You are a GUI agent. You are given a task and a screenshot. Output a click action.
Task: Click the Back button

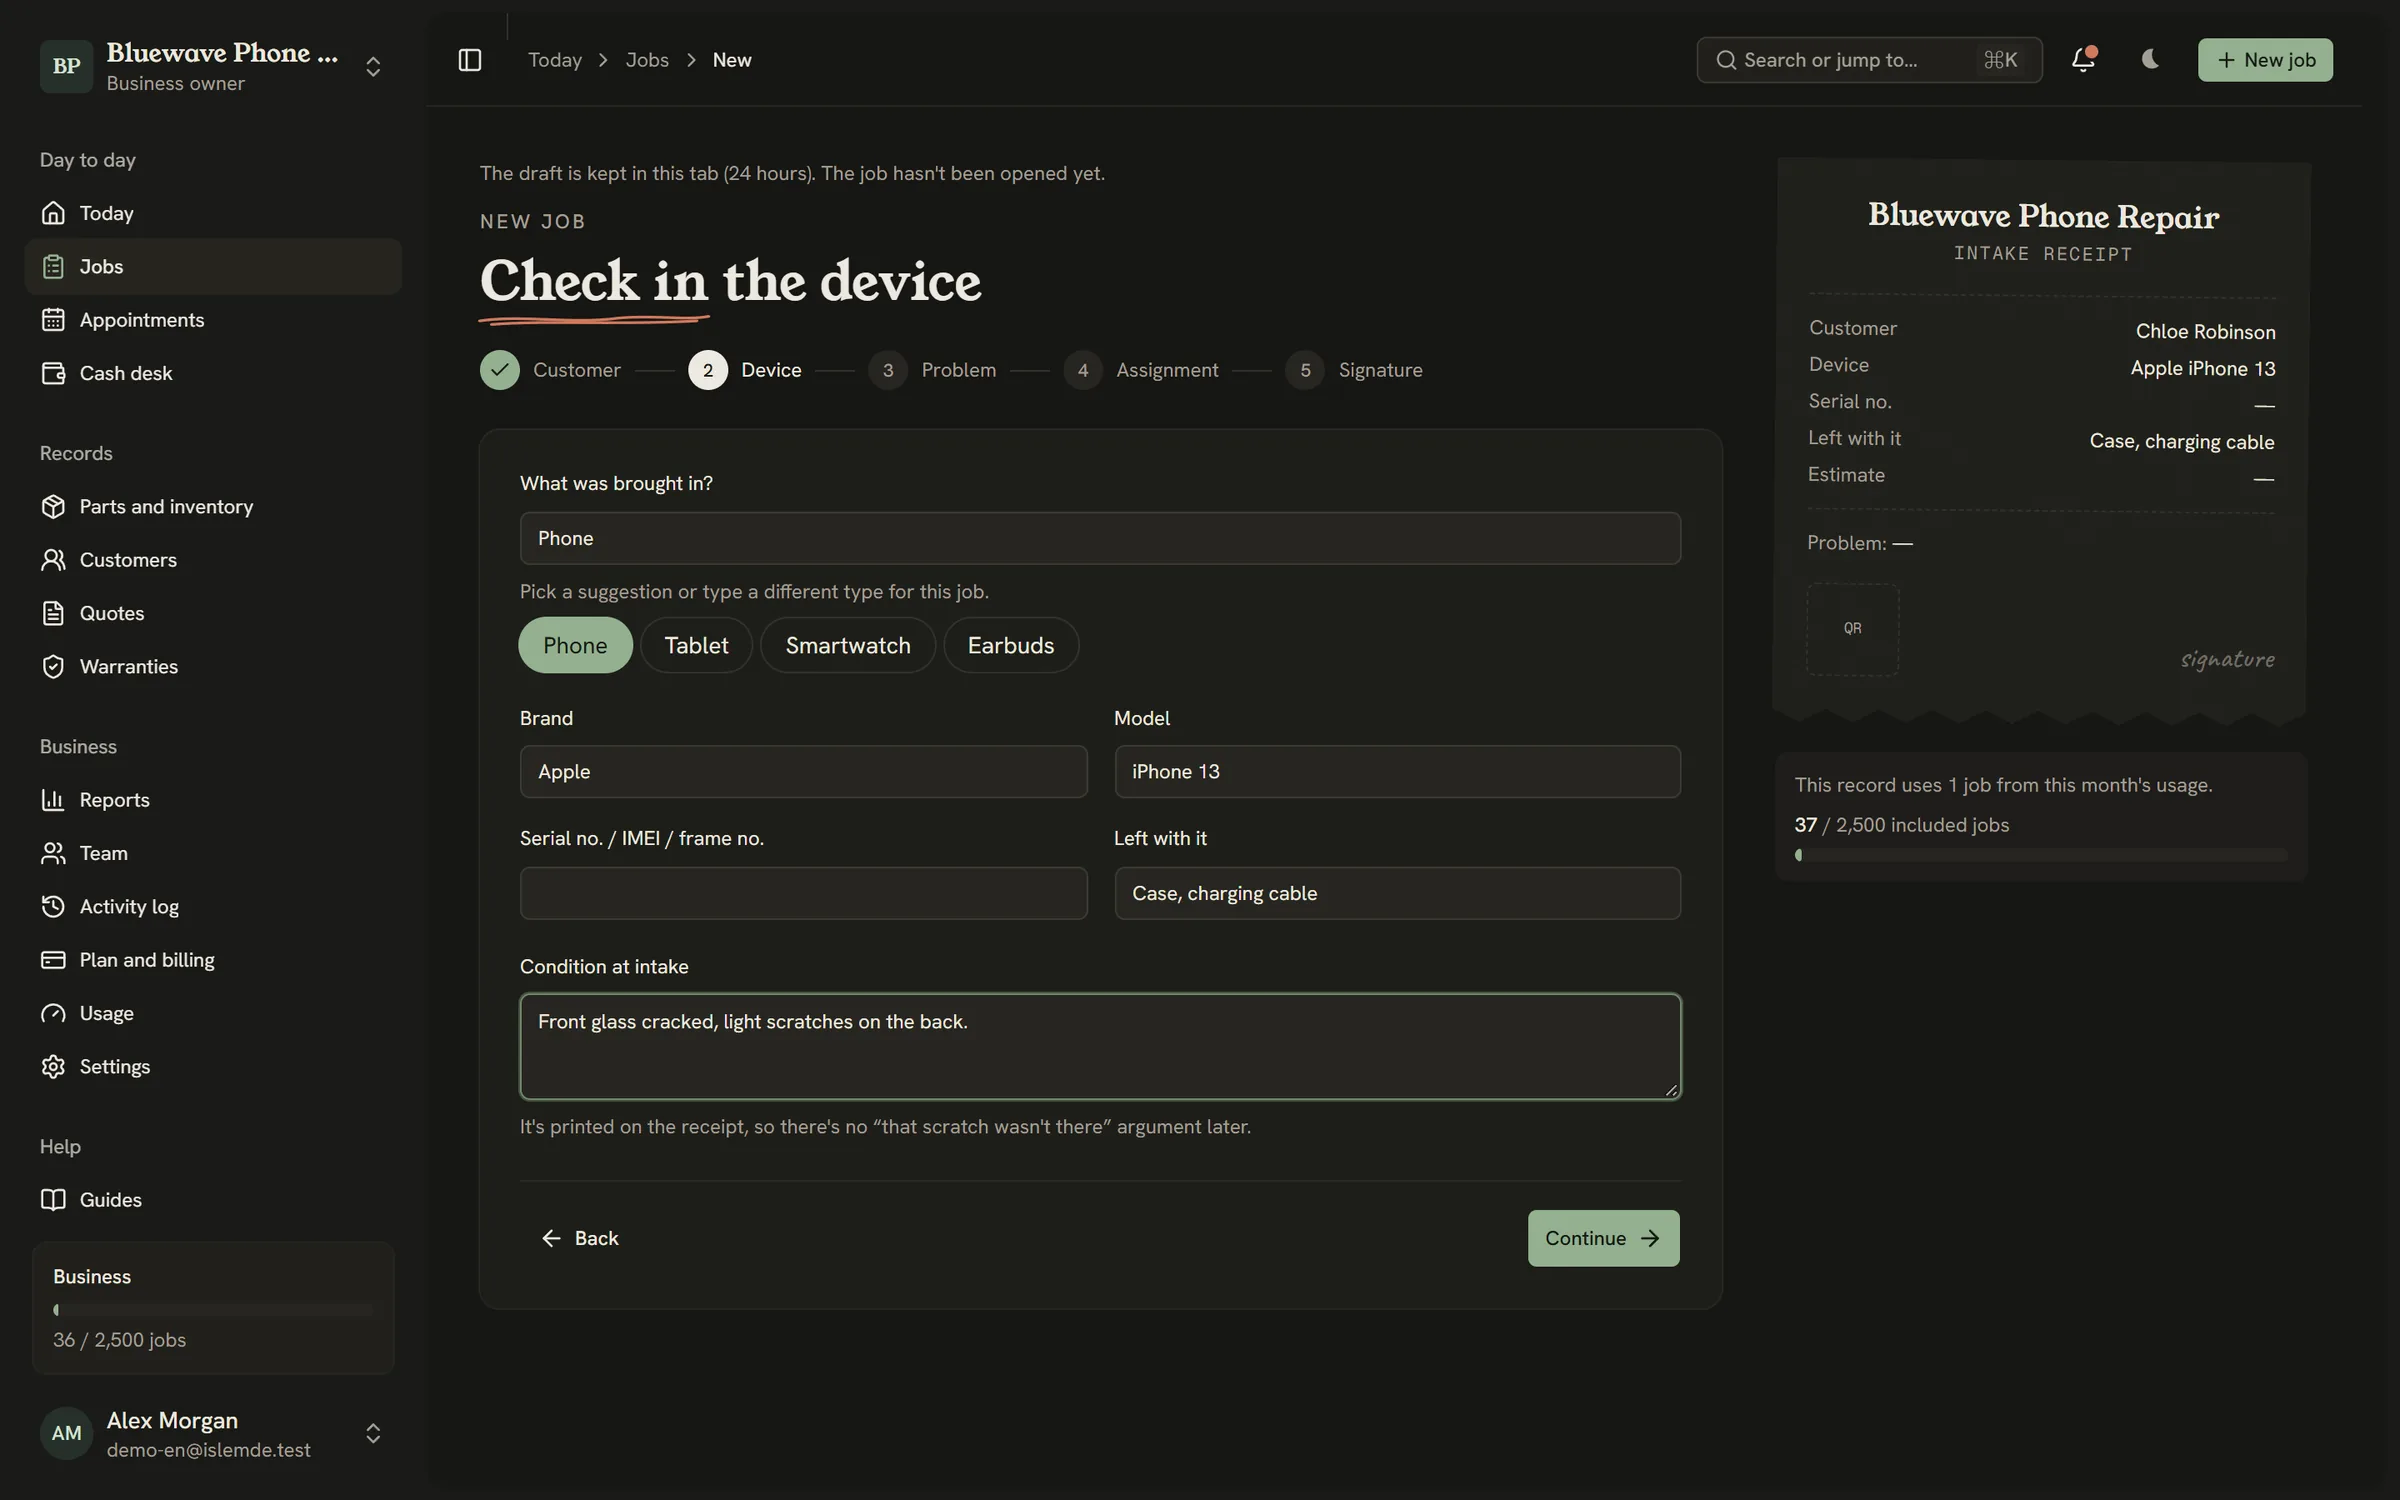click(580, 1238)
